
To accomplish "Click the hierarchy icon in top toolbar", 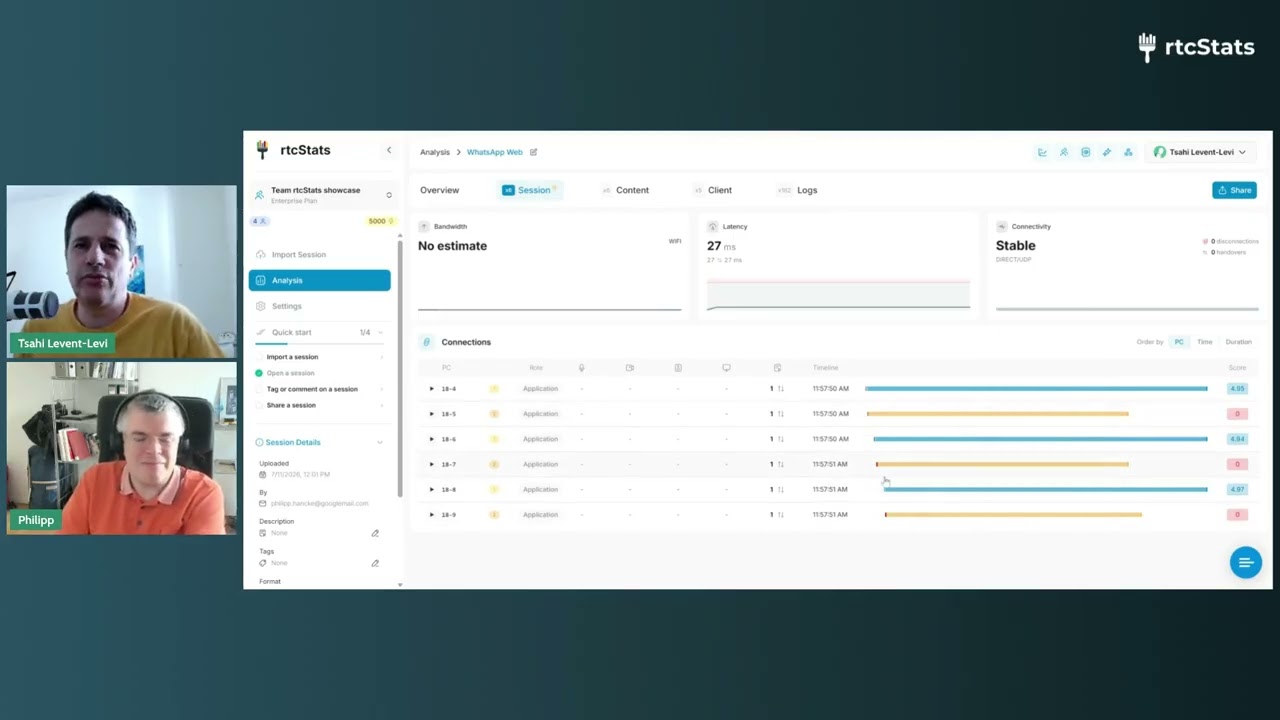I will point(1128,152).
